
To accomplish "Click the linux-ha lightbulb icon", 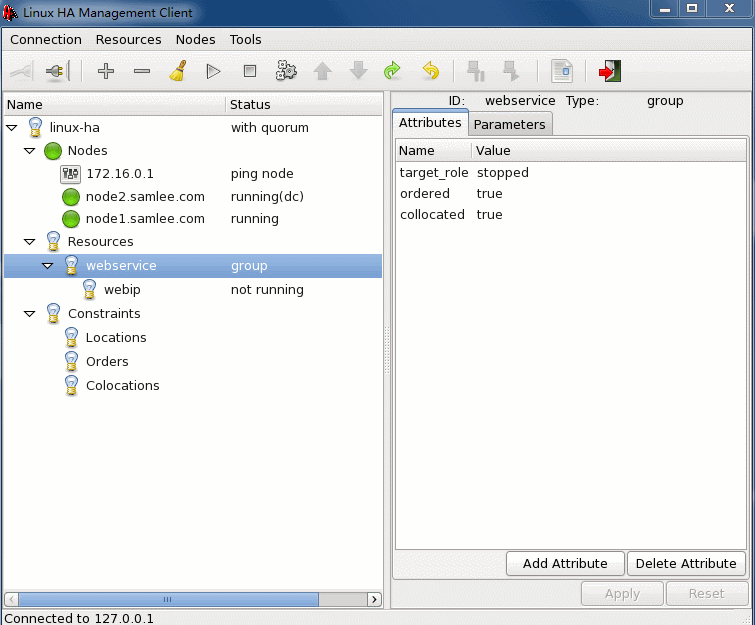I will coord(35,128).
